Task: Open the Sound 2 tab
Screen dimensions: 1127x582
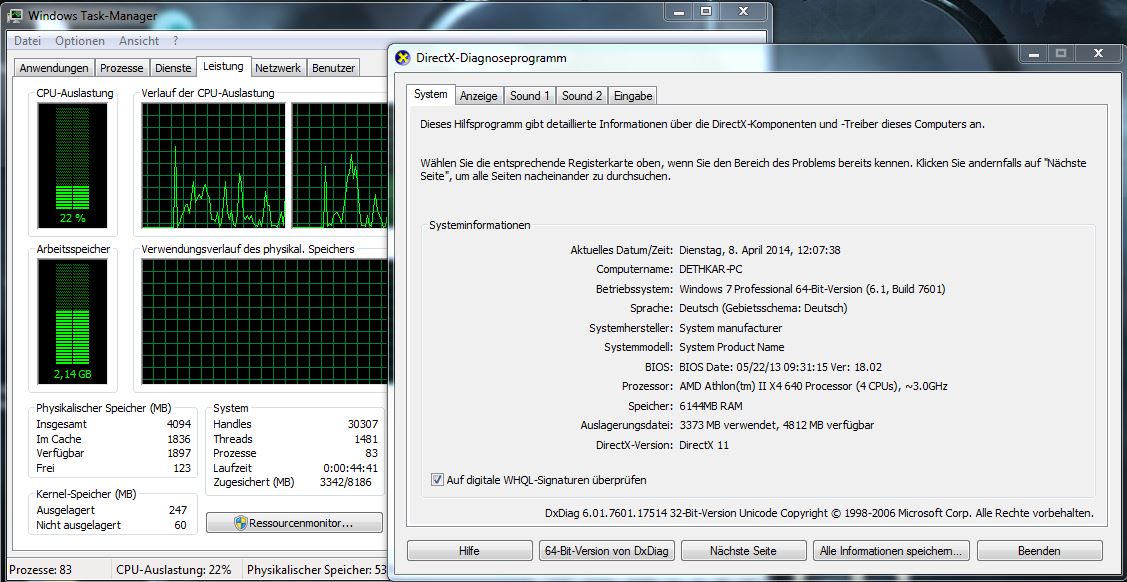Action: 581,96
